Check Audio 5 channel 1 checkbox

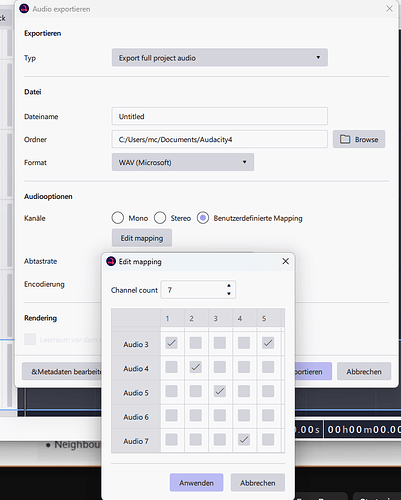click(x=172, y=391)
